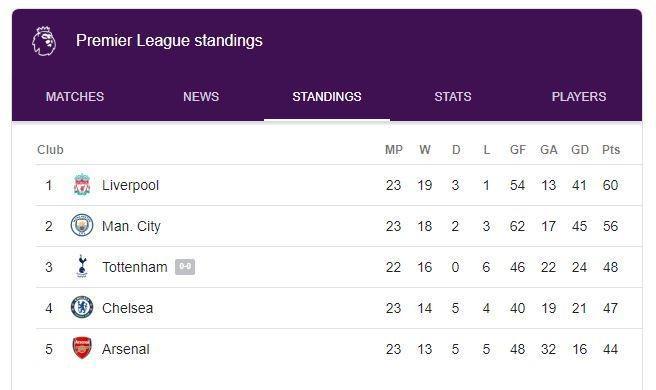
Task: Click the Liverpool club crest
Action: (82, 185)
